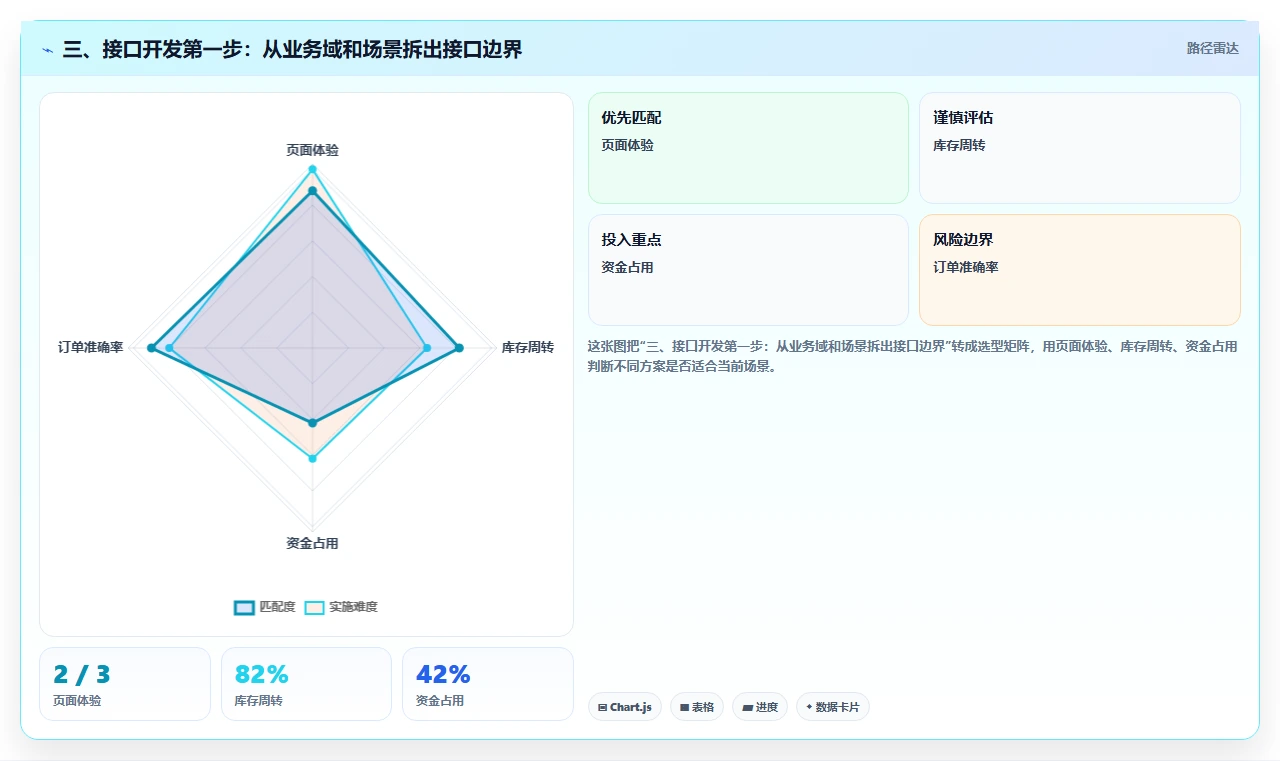Screen dimensions: 1280x761
Task: Click the description paragraph starting 这张图把
Action: tap(913, 356)
